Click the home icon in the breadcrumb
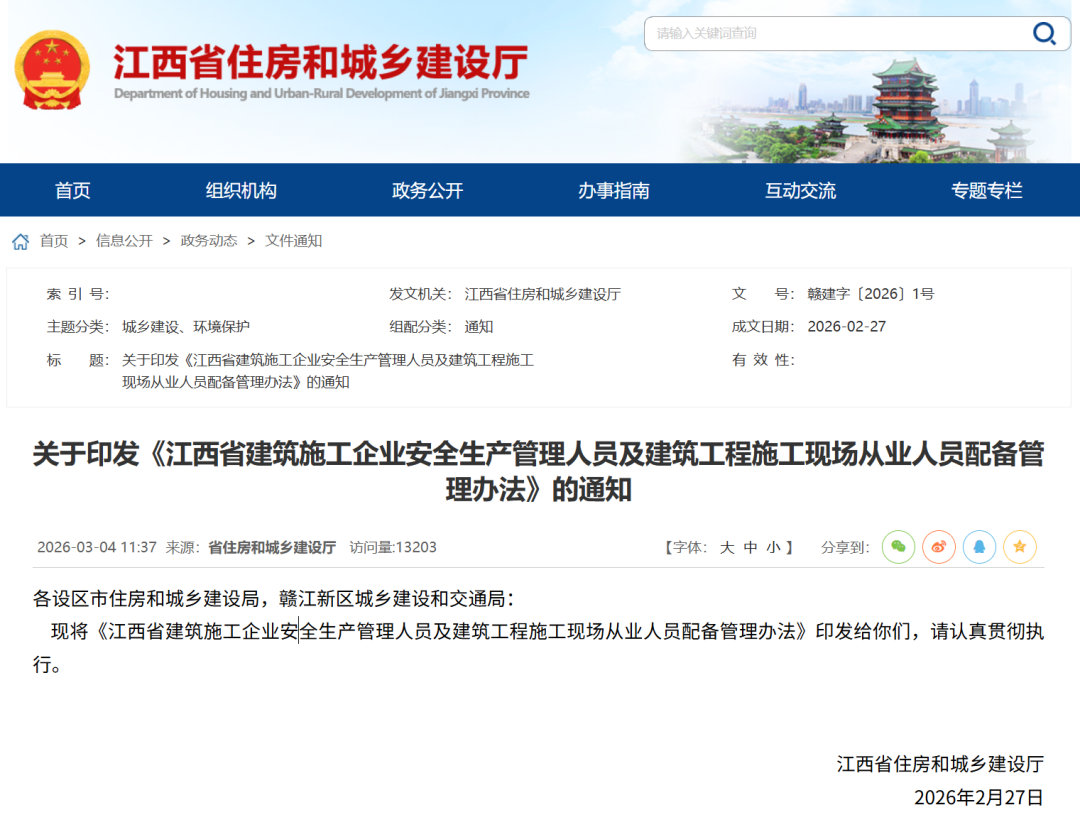The height and width of the screenshot is (827, 1080). pyautogui.click(x=18, y=240)
